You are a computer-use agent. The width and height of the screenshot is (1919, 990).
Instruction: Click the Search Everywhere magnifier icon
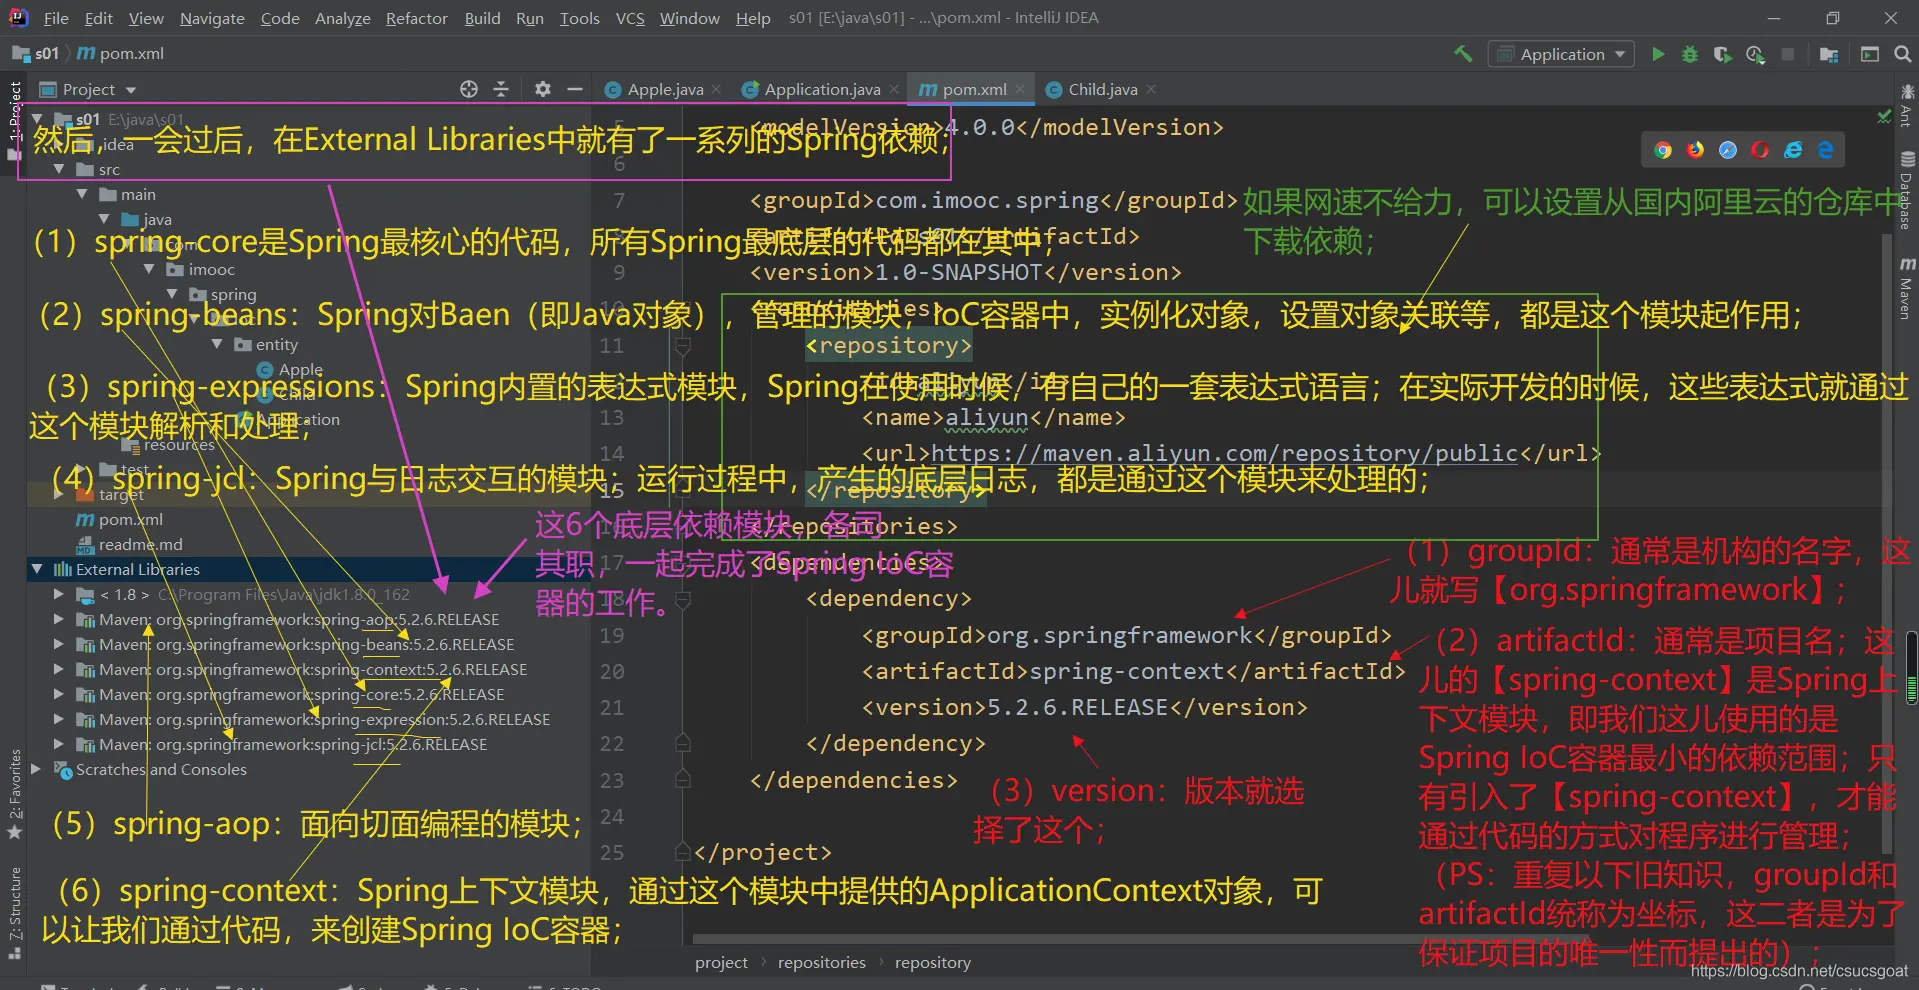[1902, 54]
